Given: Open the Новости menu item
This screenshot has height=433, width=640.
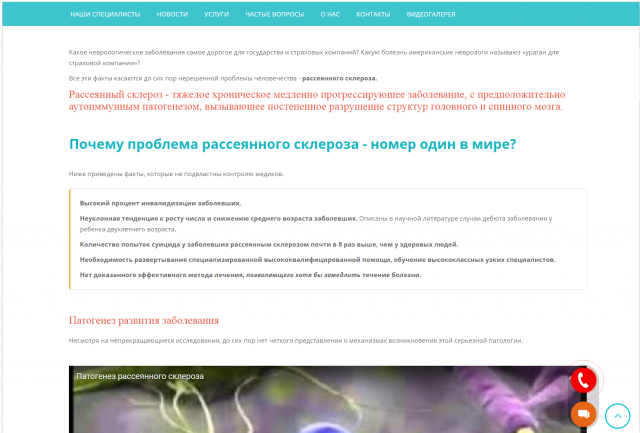Looking at the screenshot, I should (x=172, y=14).
